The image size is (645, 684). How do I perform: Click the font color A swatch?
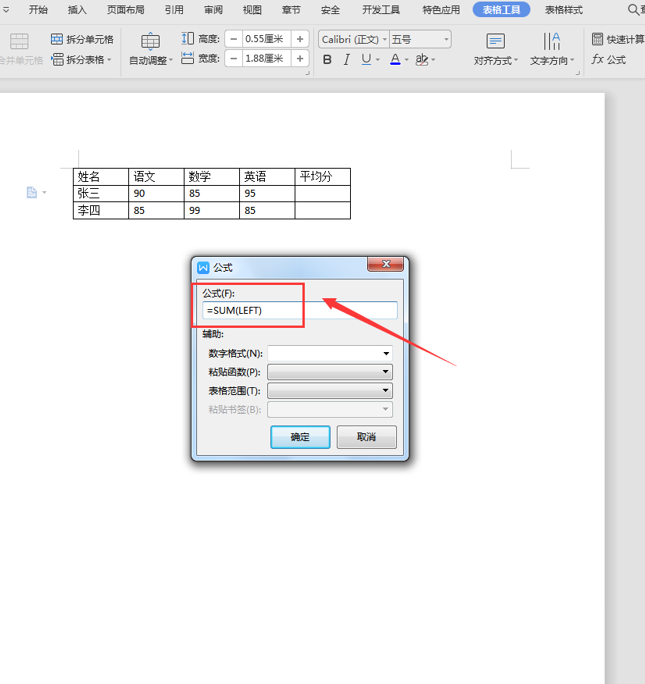point(395,60)
